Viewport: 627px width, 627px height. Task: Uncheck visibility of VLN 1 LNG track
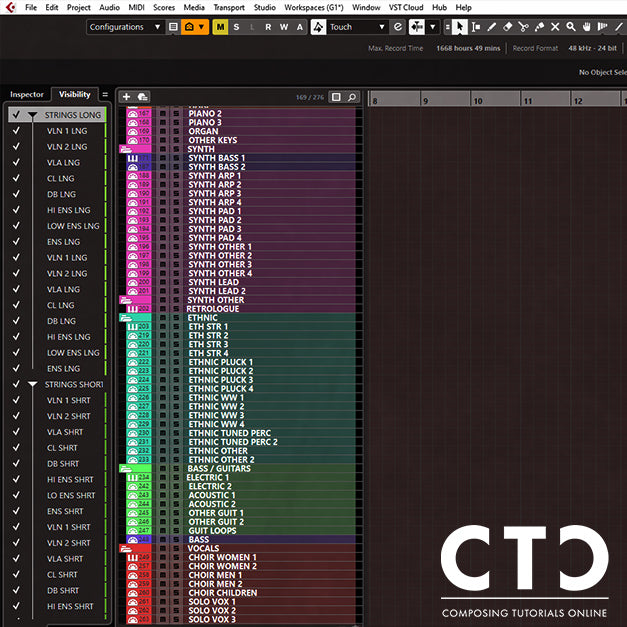coord(16,131)
